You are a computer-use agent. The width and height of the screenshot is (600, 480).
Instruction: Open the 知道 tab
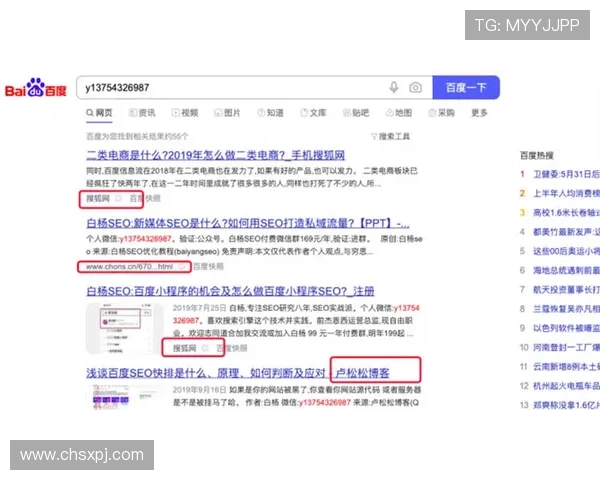coord(271,113)
